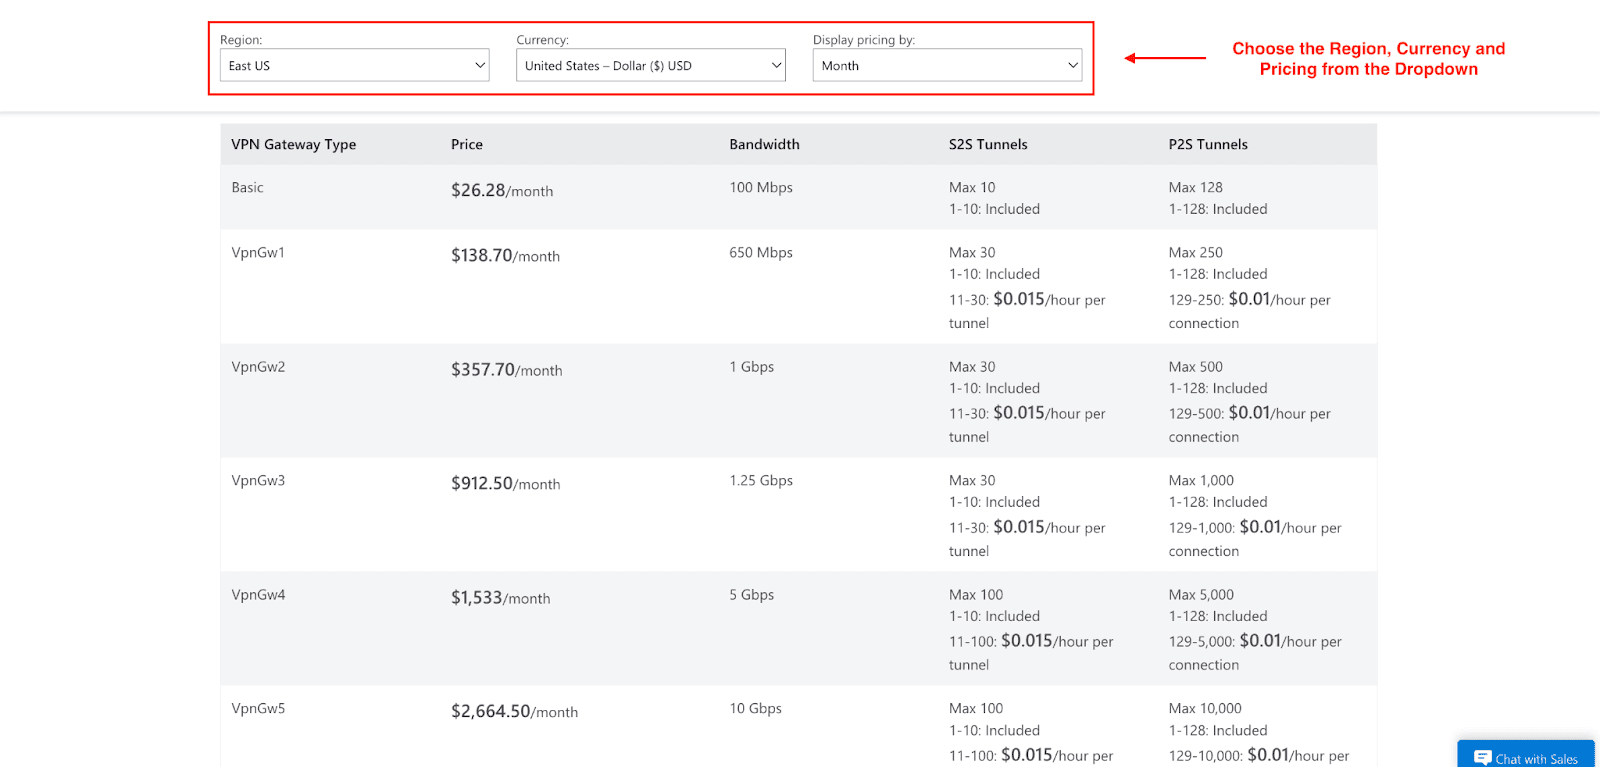The height and width of the screenshot is (767, 1600).
Task: Expand the Display pricing by Month dropdown
Action: [x=947, y=65]
